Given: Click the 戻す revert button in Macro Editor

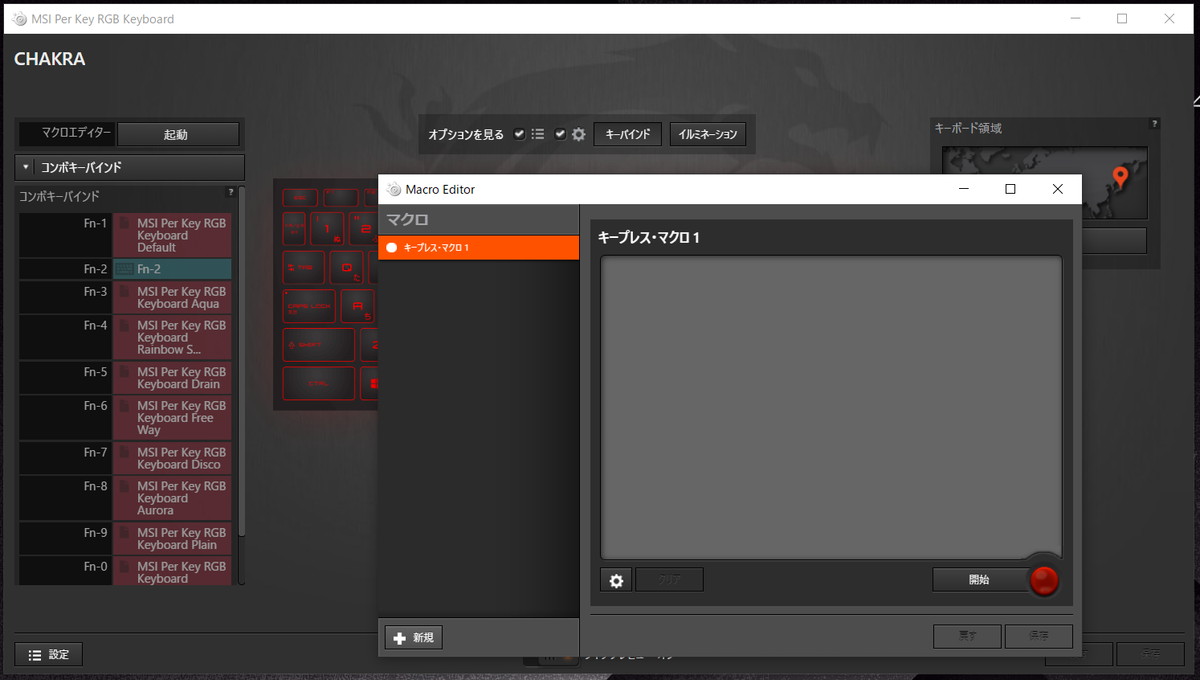Looking at the screenshot, I should point(967,636).
